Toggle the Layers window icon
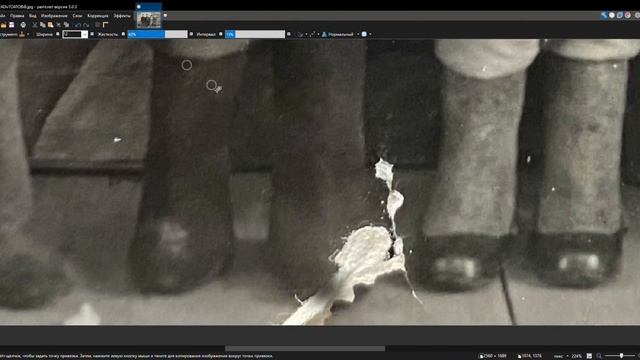 tap(620, 15)
